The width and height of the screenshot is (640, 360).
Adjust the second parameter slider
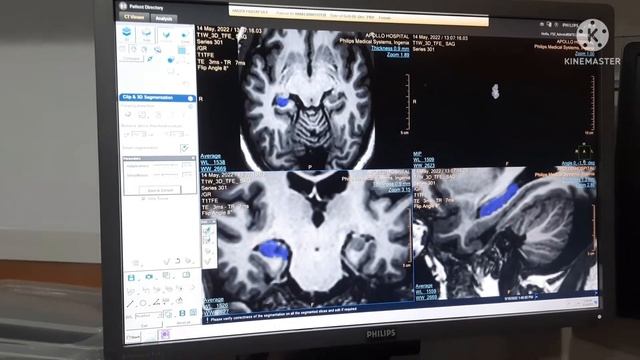[165, 174]
